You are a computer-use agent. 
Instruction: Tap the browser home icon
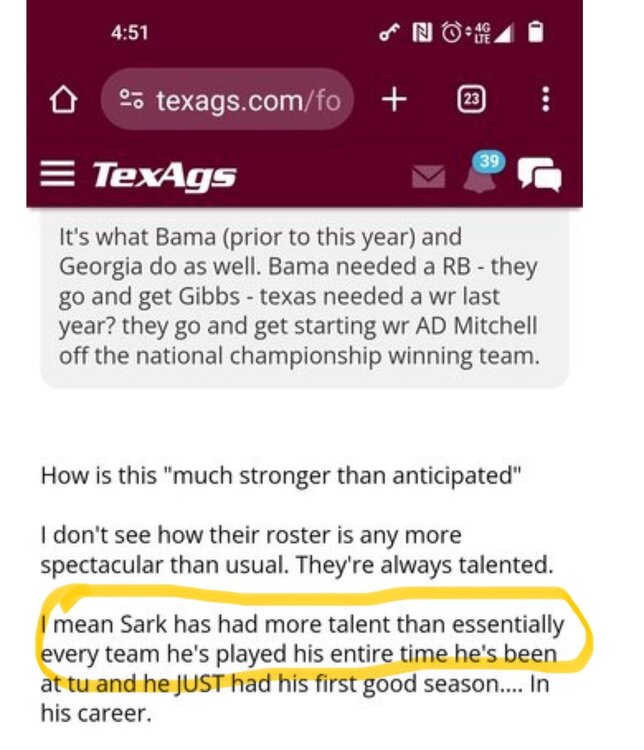click(x=65, y=101)
